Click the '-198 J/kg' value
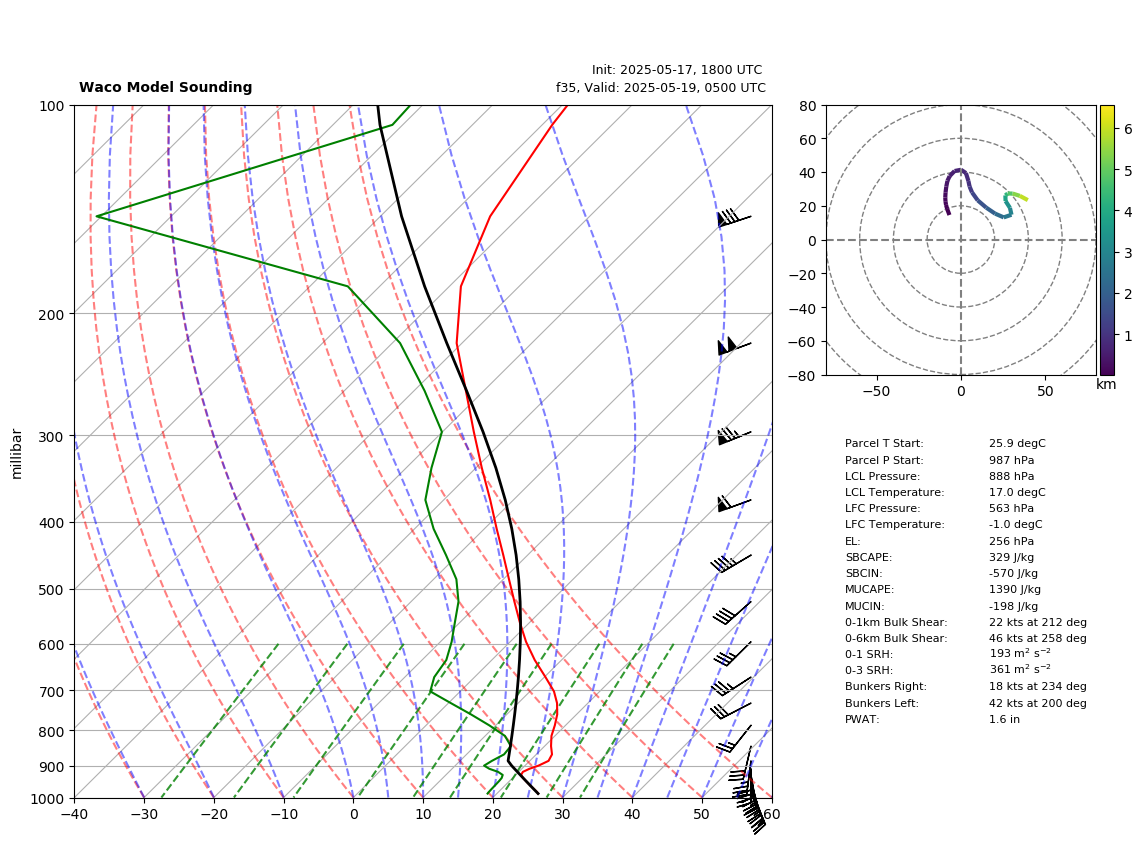The image size is (1142, 844). (x=1013, y=606)
